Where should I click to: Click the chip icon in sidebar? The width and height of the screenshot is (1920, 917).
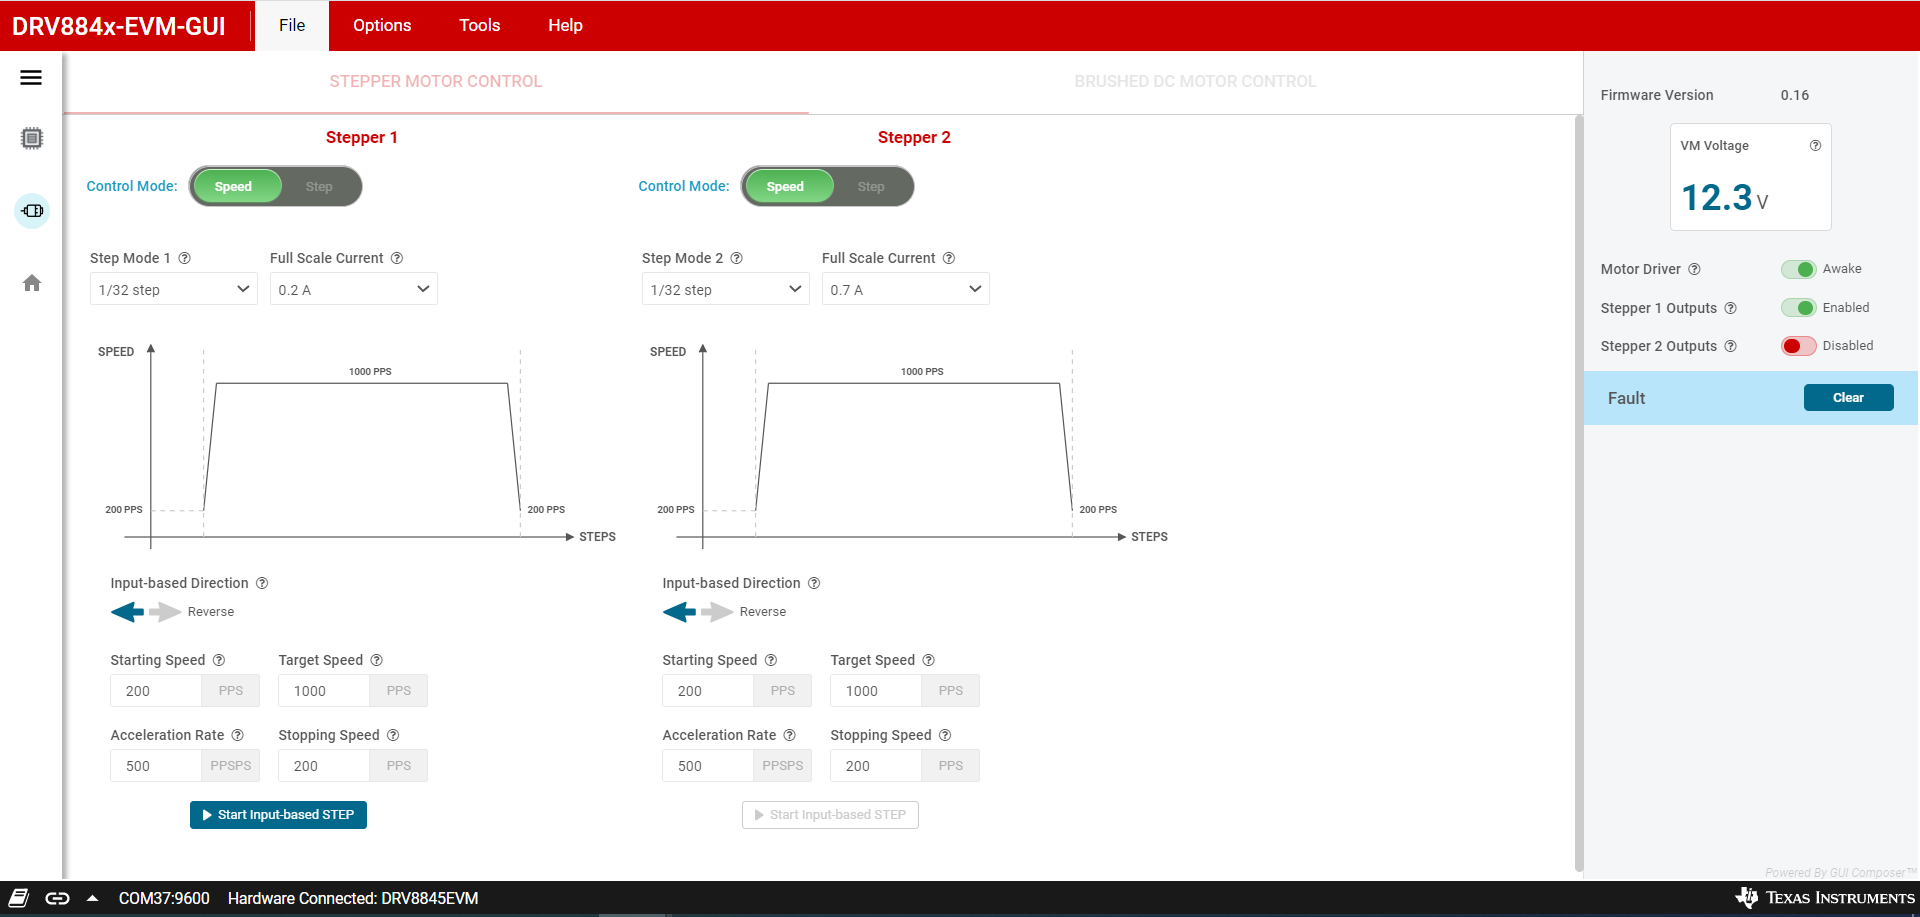32,139
